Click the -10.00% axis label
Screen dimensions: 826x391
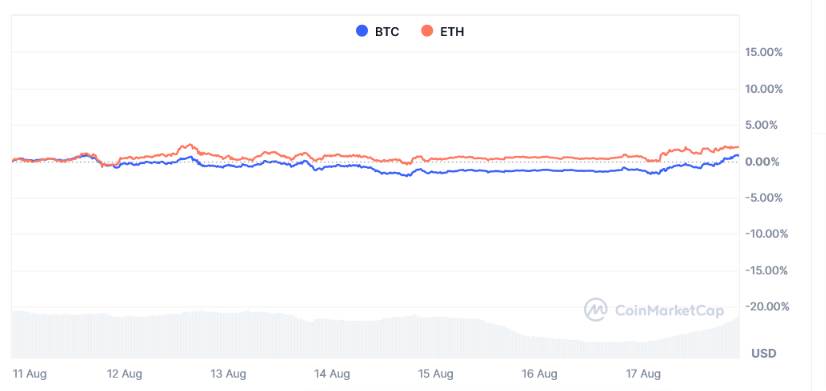[x=767, y=234]
